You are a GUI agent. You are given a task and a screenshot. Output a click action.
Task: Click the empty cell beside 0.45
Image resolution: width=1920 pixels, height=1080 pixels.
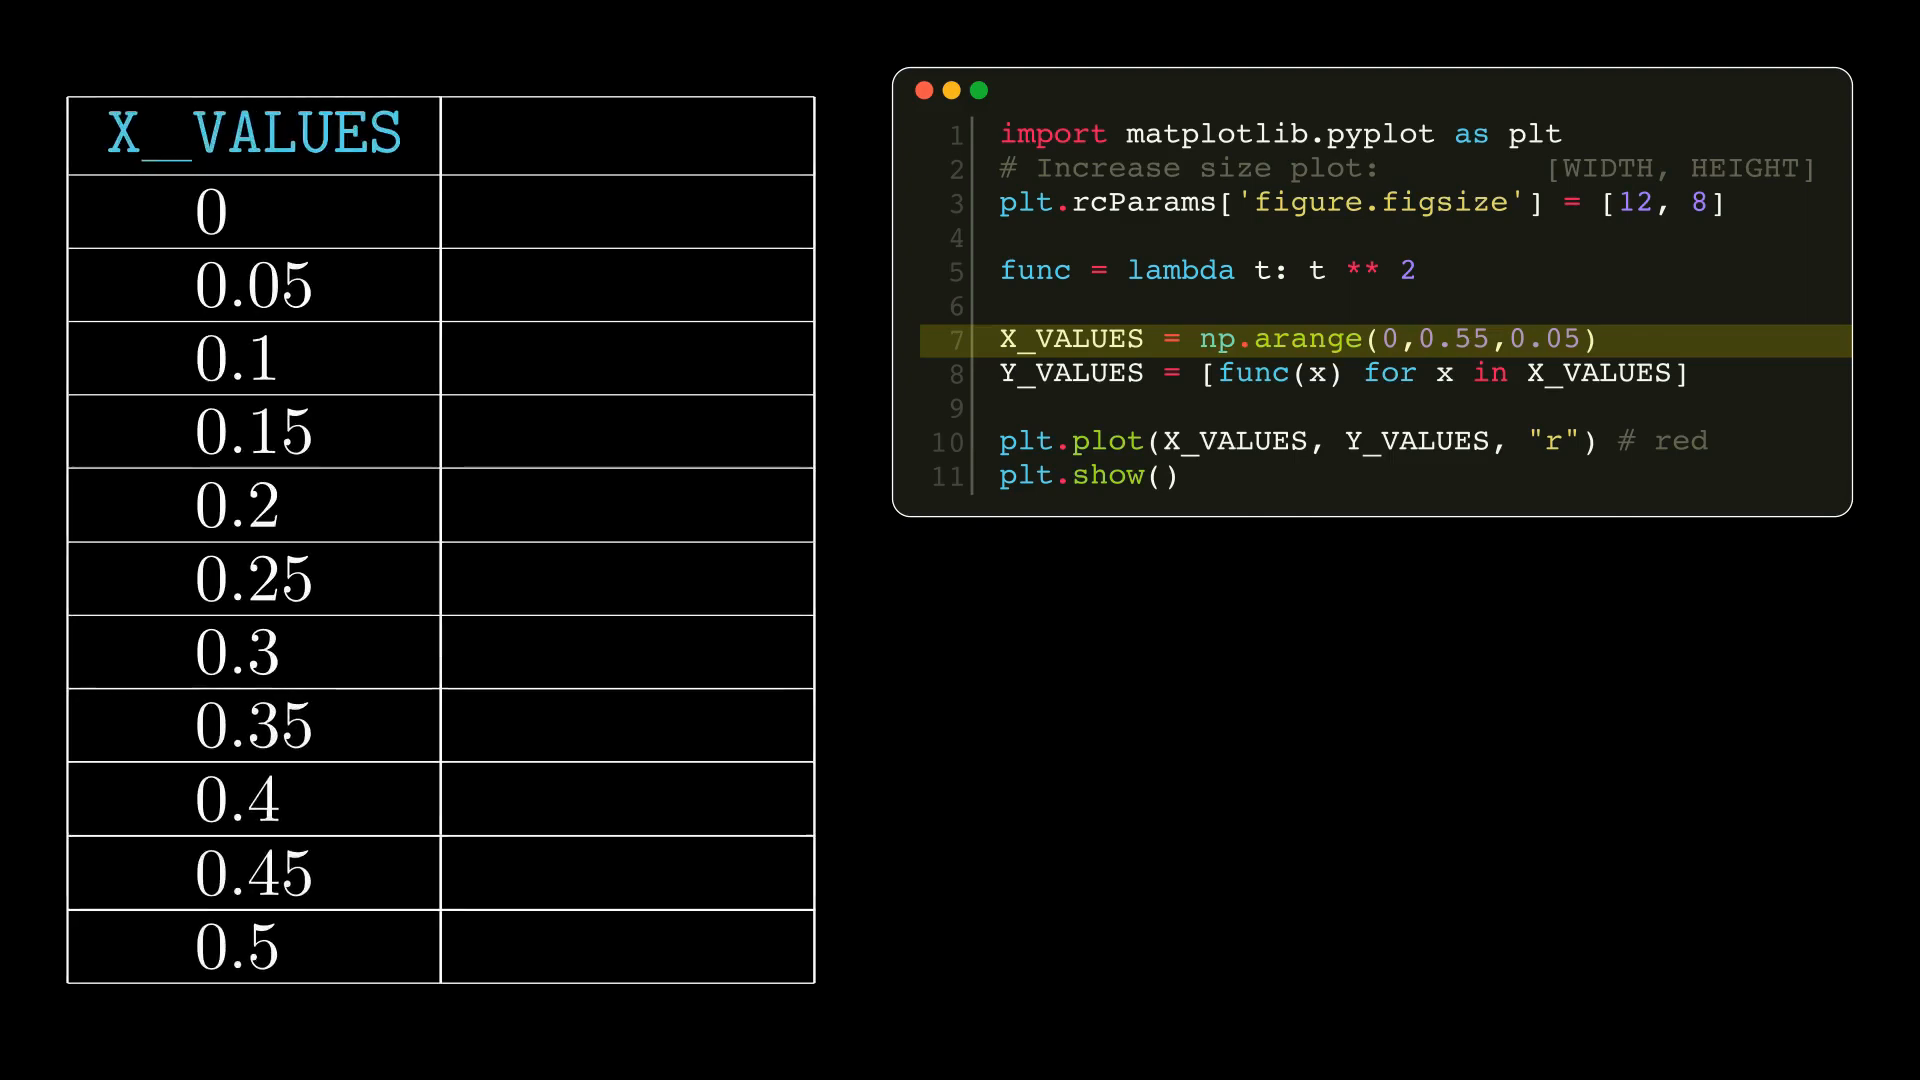(x=627, y=872)
